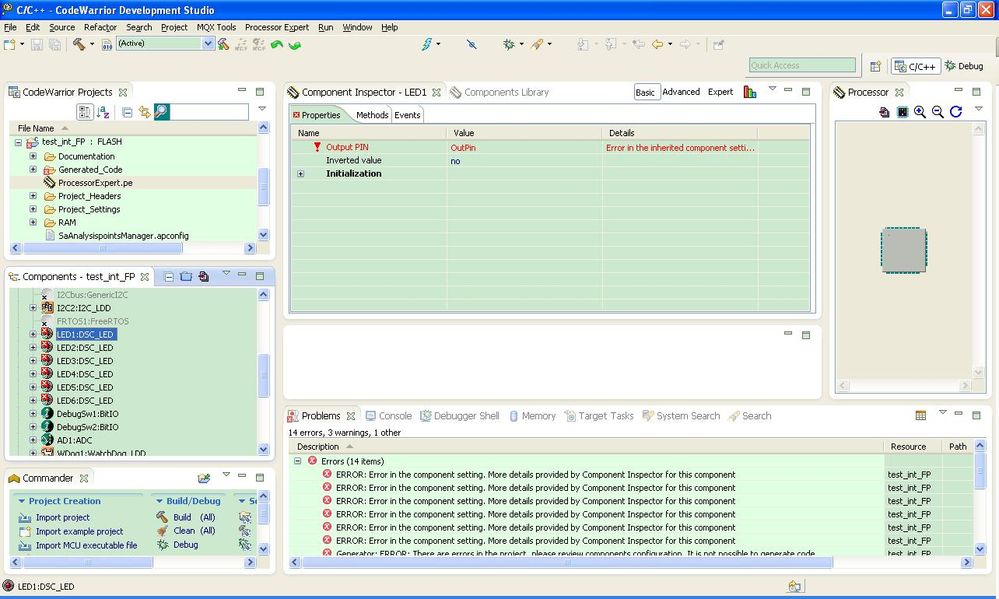The height and width of the screenshot is (599, 999).
Task: Switch to the Methods tab
Action: 372,115
